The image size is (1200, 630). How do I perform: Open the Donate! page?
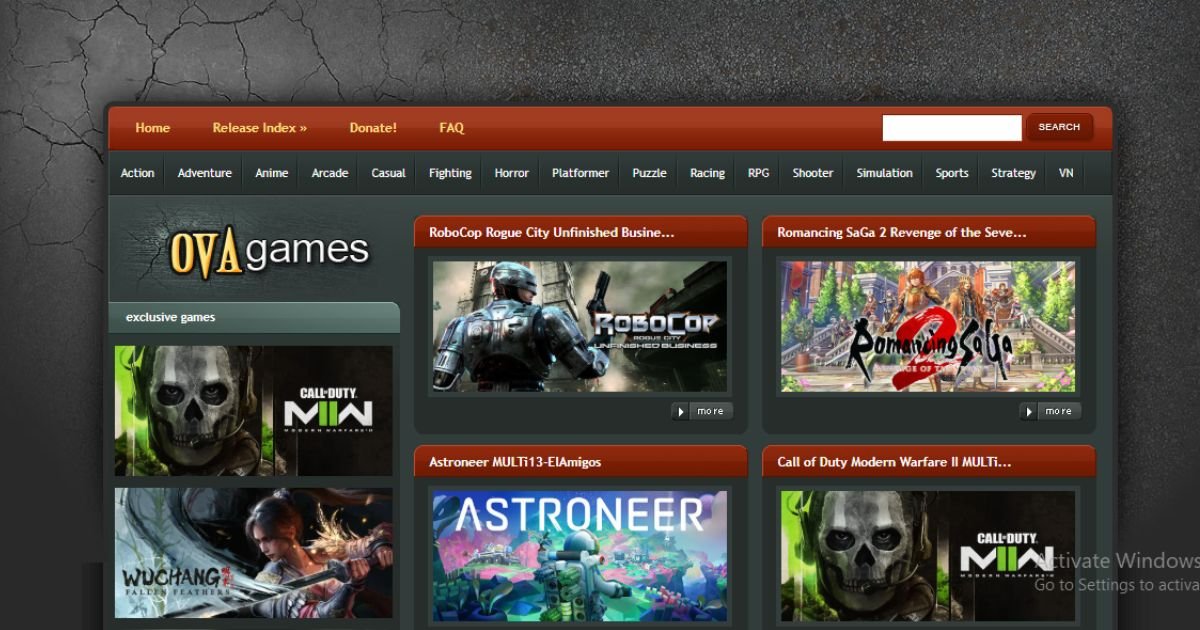pyautogui.click(x=373, y=128)
